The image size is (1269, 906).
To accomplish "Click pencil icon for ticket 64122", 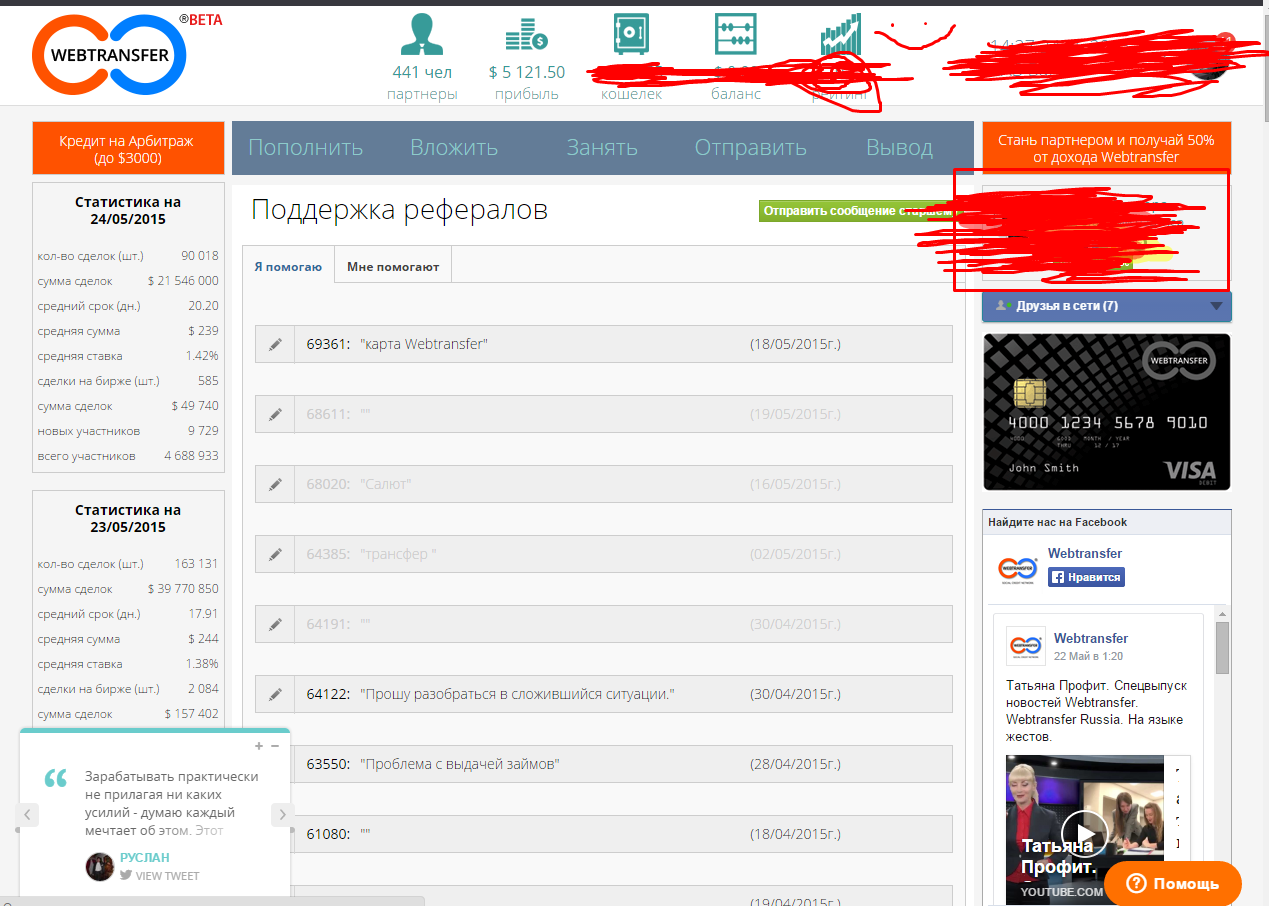I will pos(275,694).
